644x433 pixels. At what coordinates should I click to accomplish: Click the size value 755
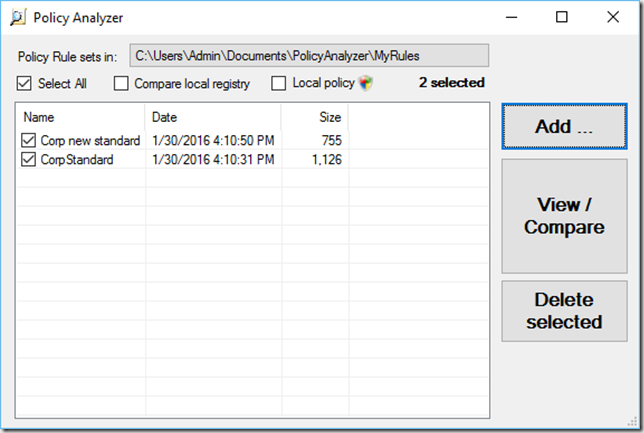pos(331,140)
